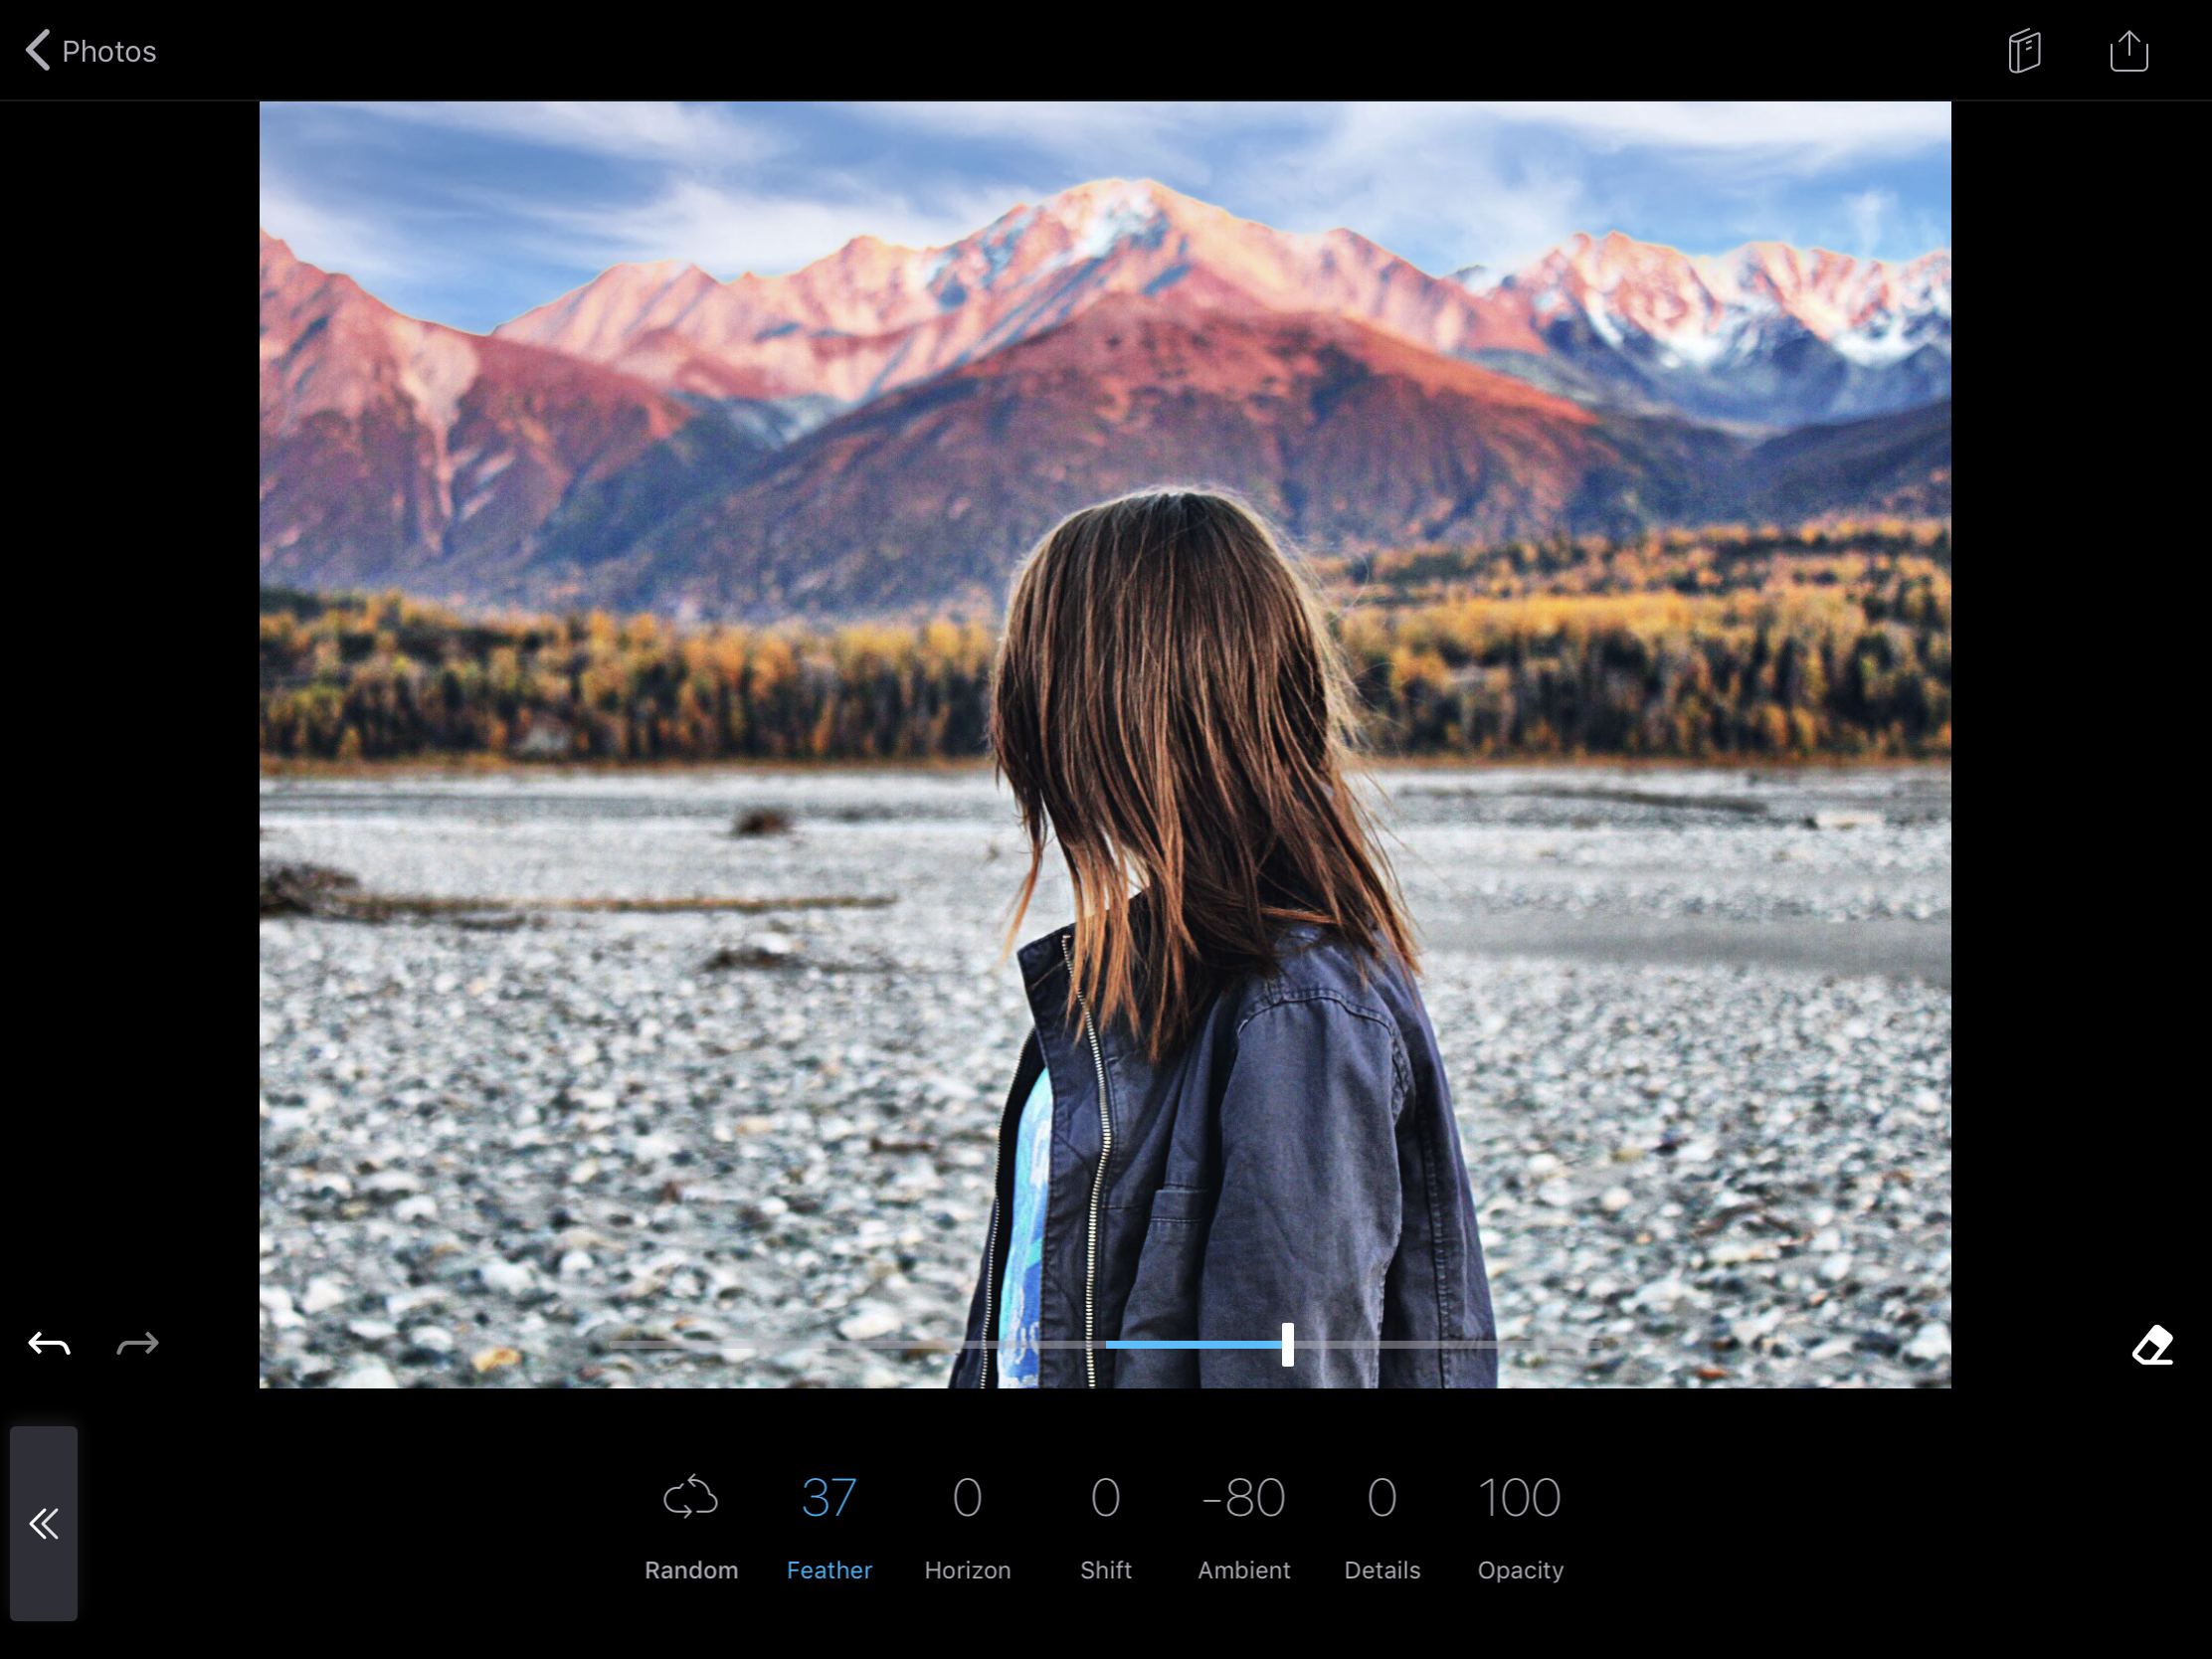This screenshot has width=2212, height=1659.
Task: Select the Ambient parameter label
Action: 1243,1570
